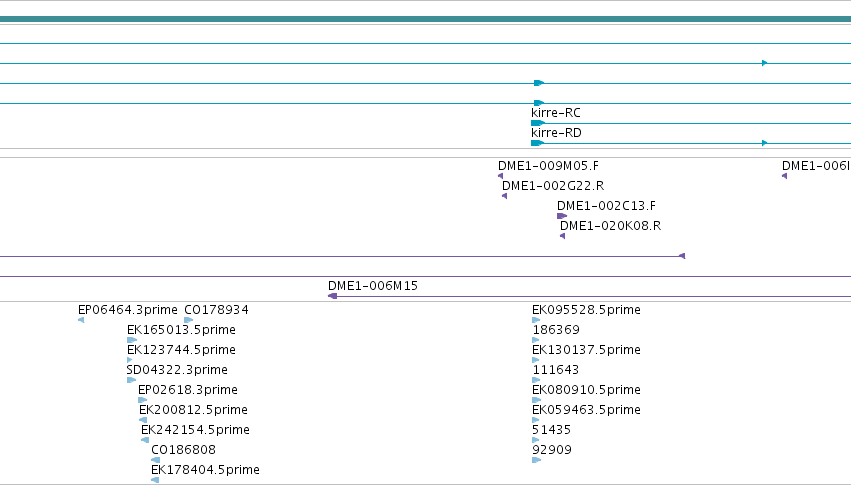
Task: Select the SD04322.3prime EST label
Action: [x=177, y=371]
